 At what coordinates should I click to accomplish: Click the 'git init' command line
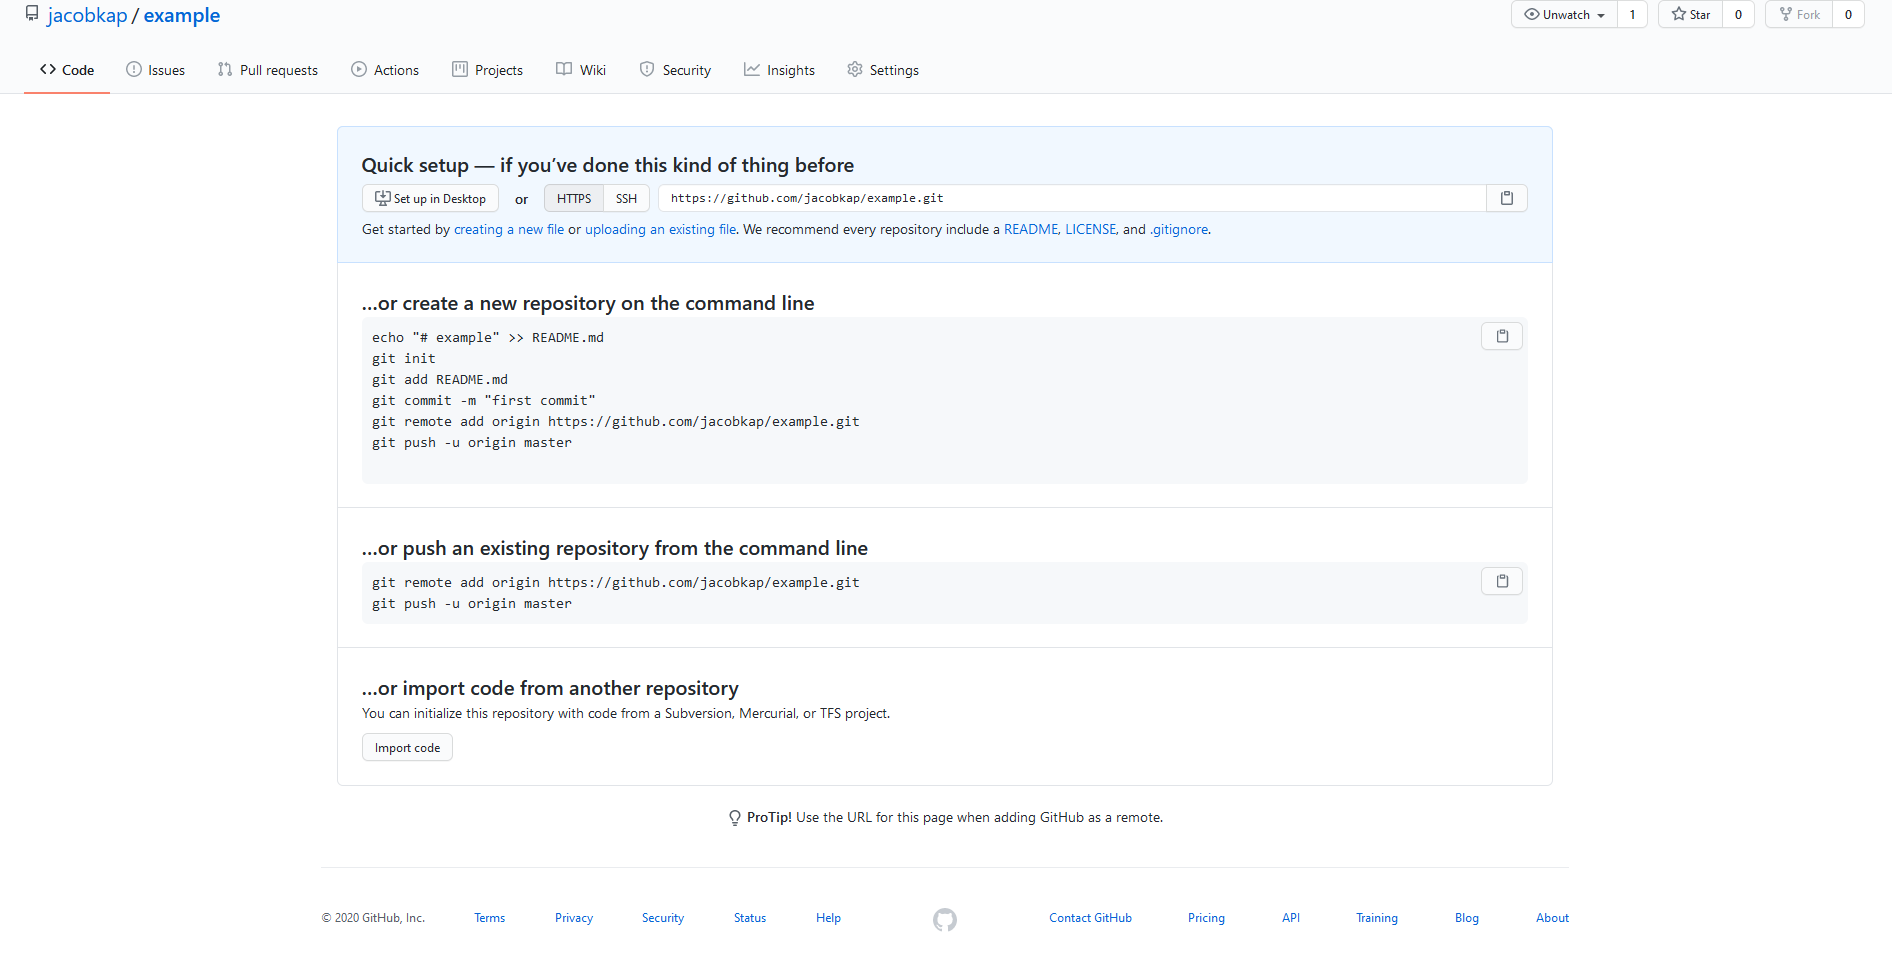(x=404, y=358)
